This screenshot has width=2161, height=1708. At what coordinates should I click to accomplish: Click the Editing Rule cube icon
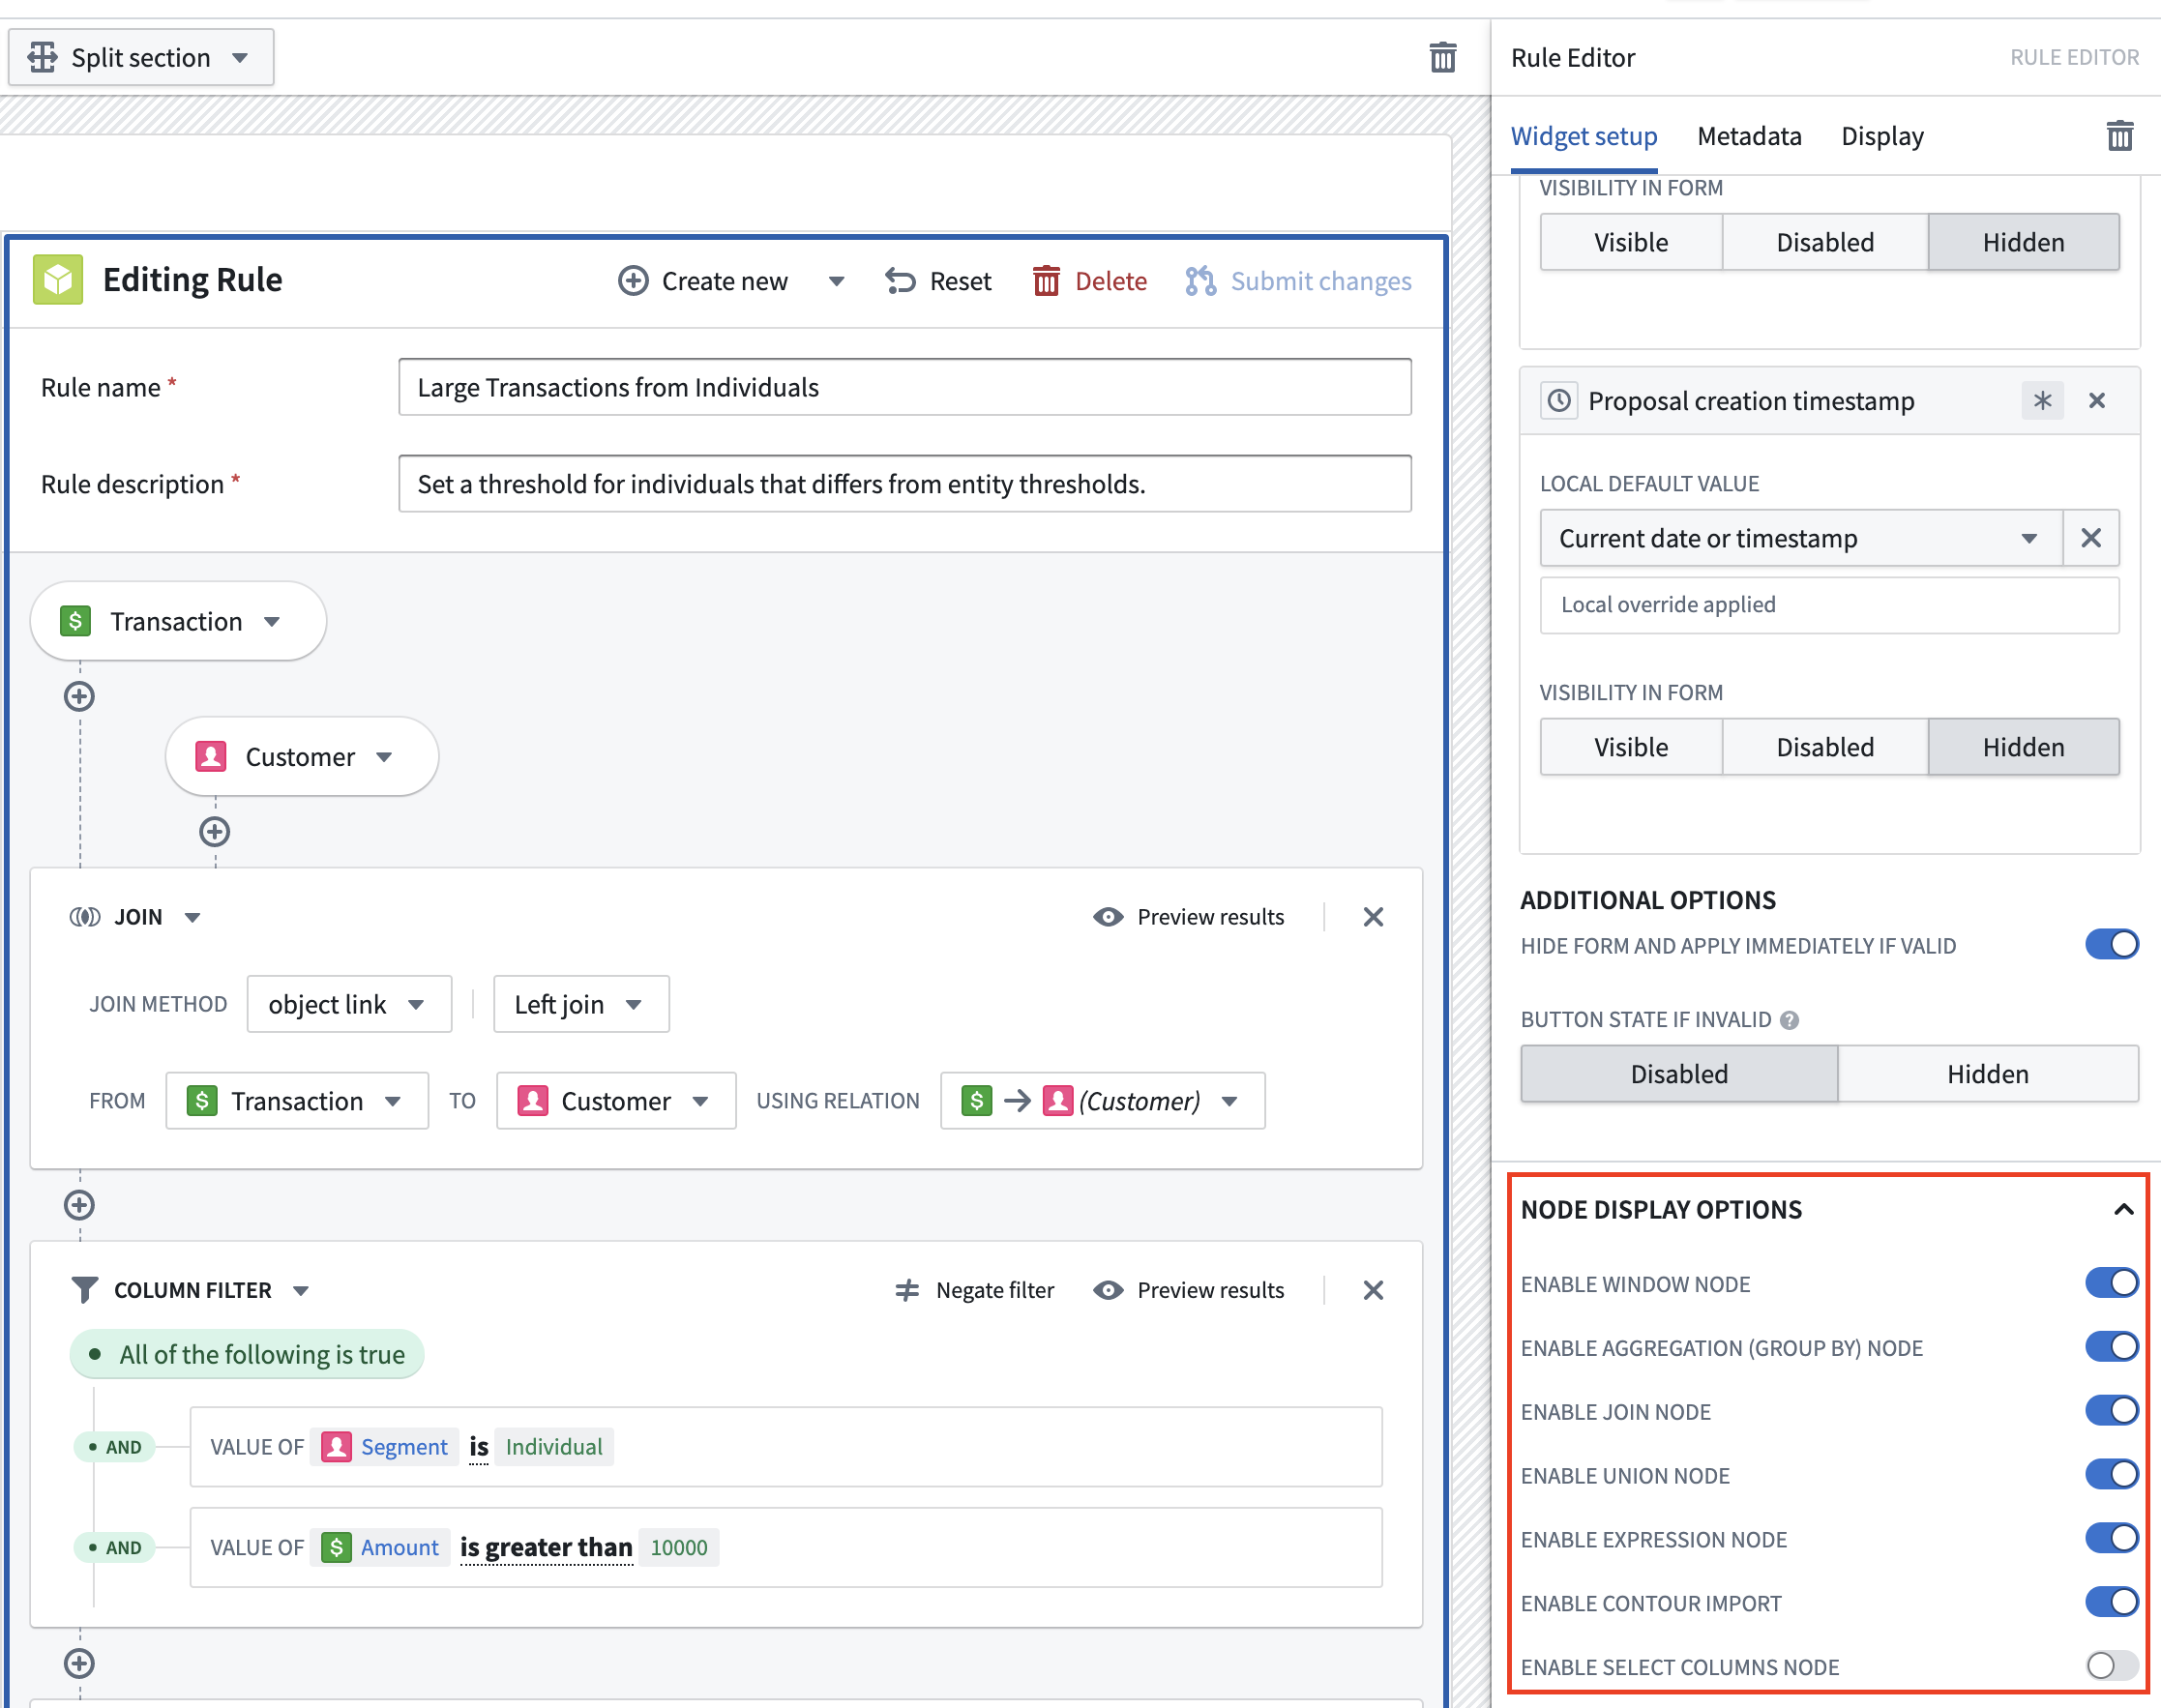58,280
